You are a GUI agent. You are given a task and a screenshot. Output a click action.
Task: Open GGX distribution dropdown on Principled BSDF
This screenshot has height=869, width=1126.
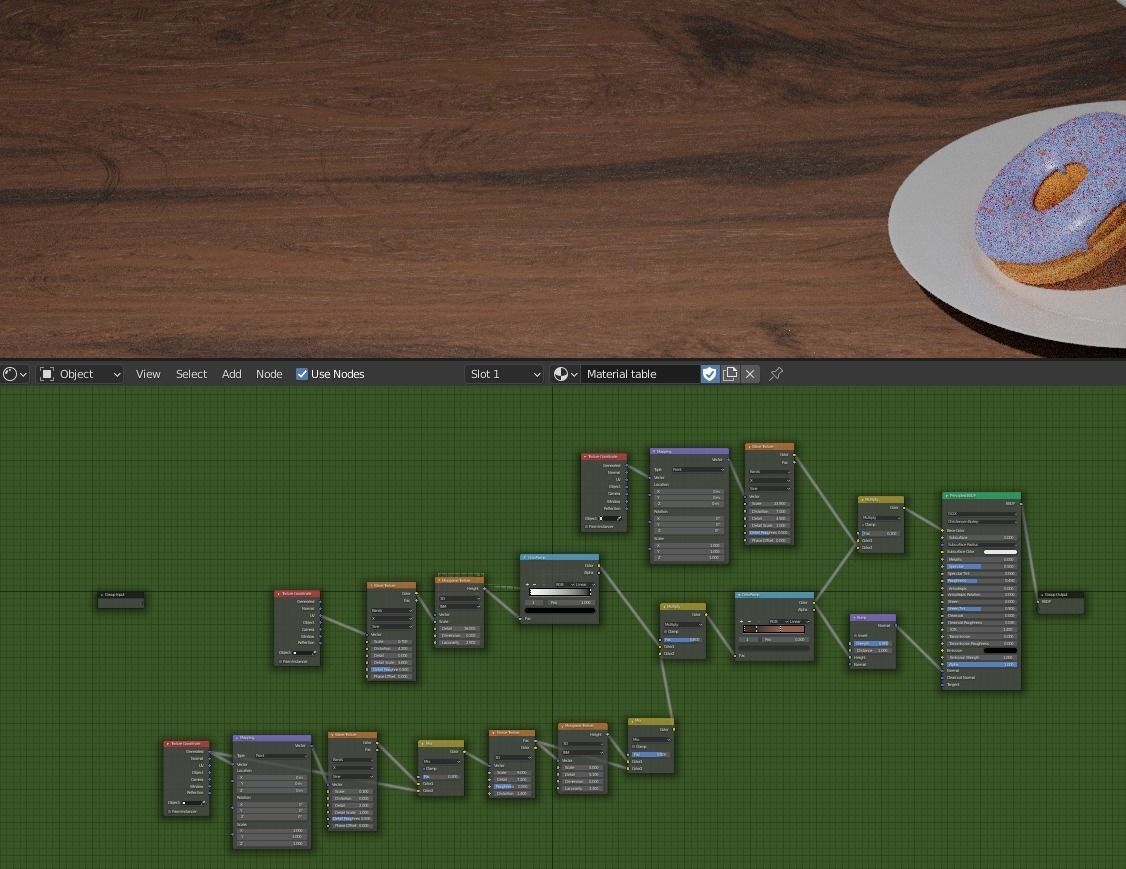pyautogui.click(x=981, y=514)
